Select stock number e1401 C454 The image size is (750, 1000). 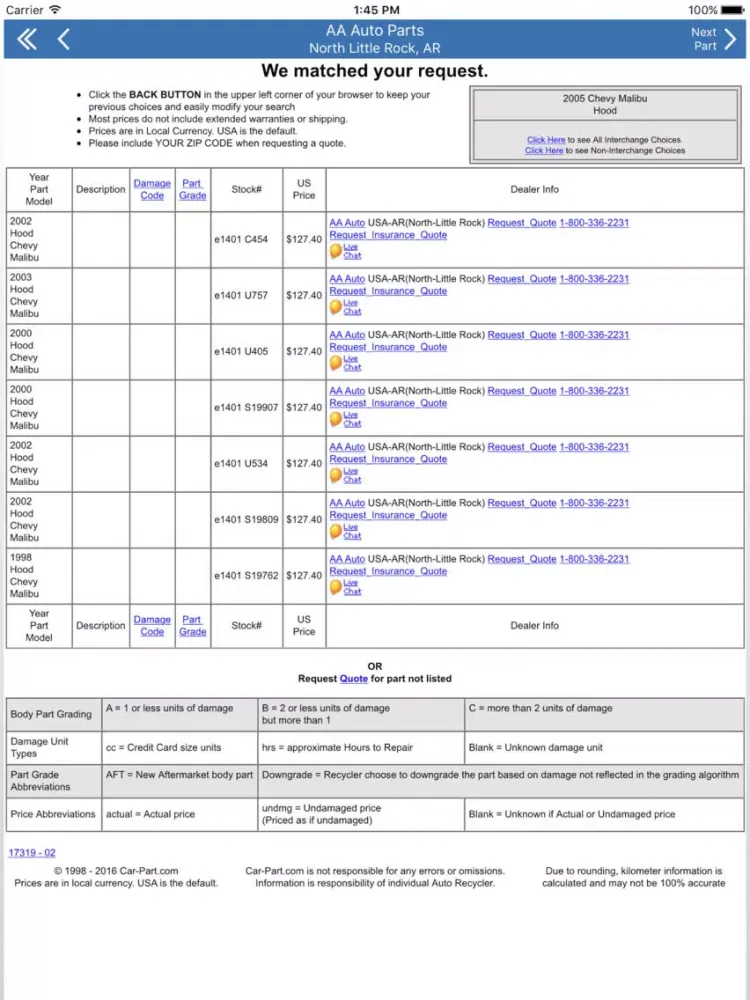(x=241, y=240)
